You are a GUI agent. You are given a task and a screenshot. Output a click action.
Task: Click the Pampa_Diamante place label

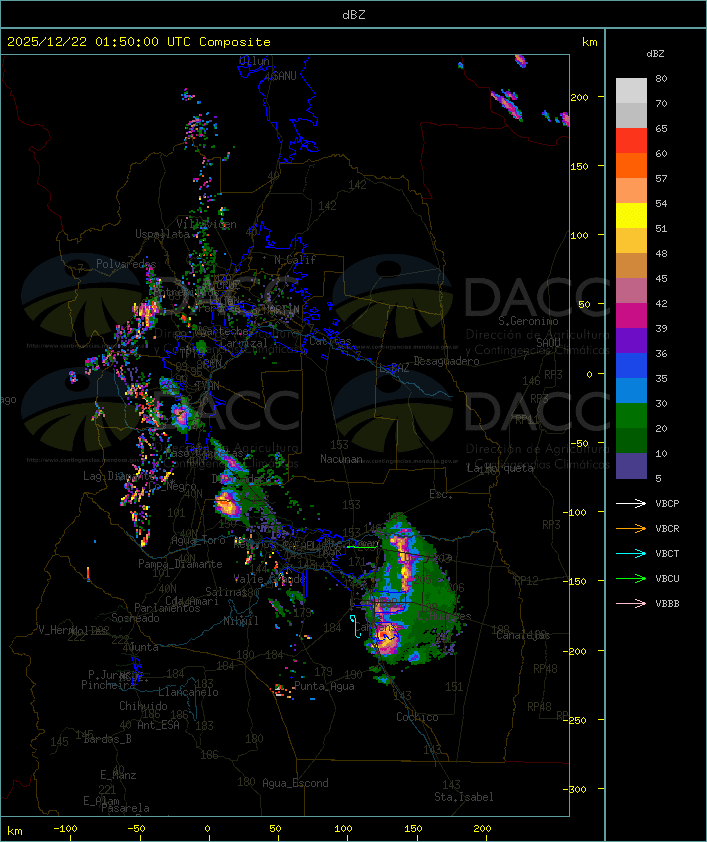(180, 564)
